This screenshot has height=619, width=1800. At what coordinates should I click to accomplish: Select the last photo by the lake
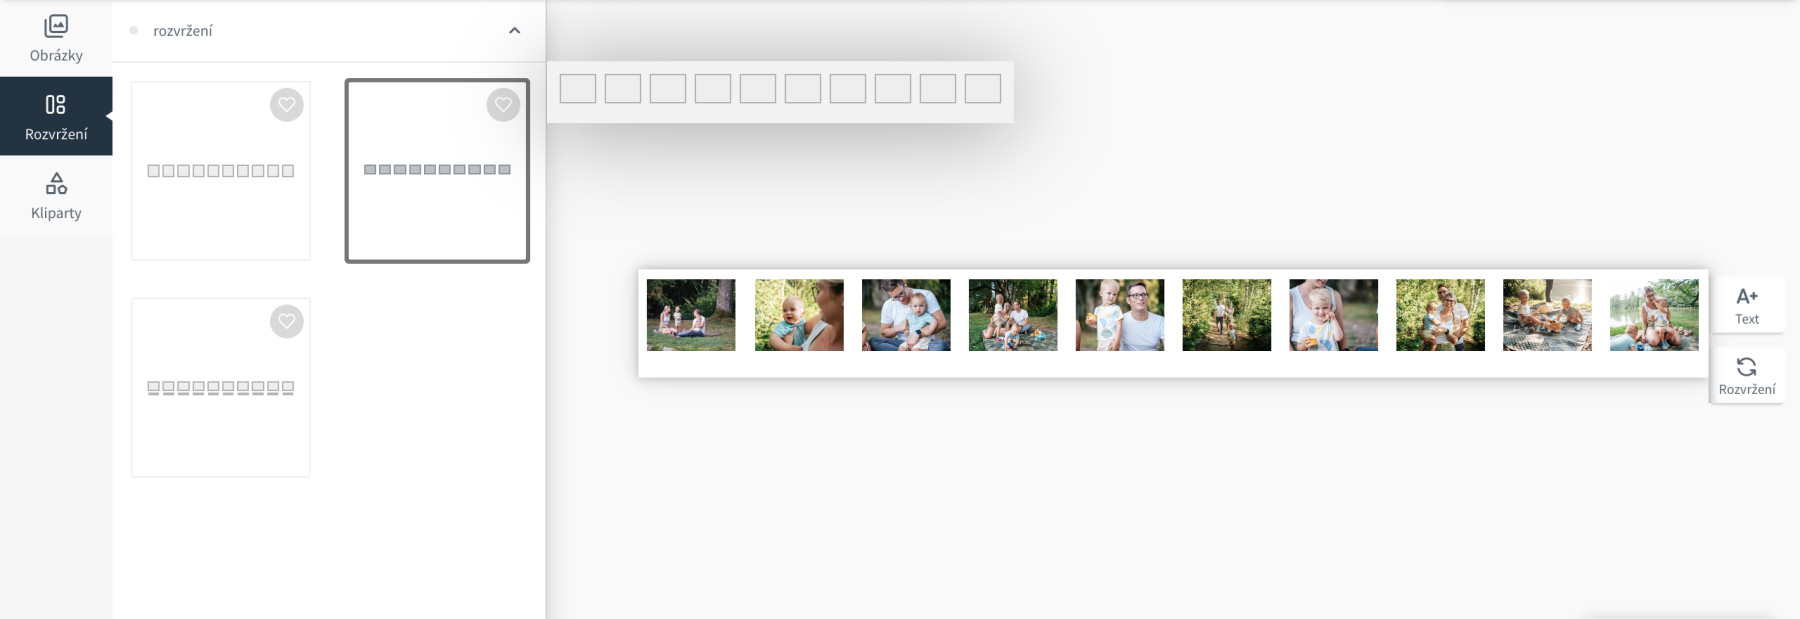point(1654,315)
